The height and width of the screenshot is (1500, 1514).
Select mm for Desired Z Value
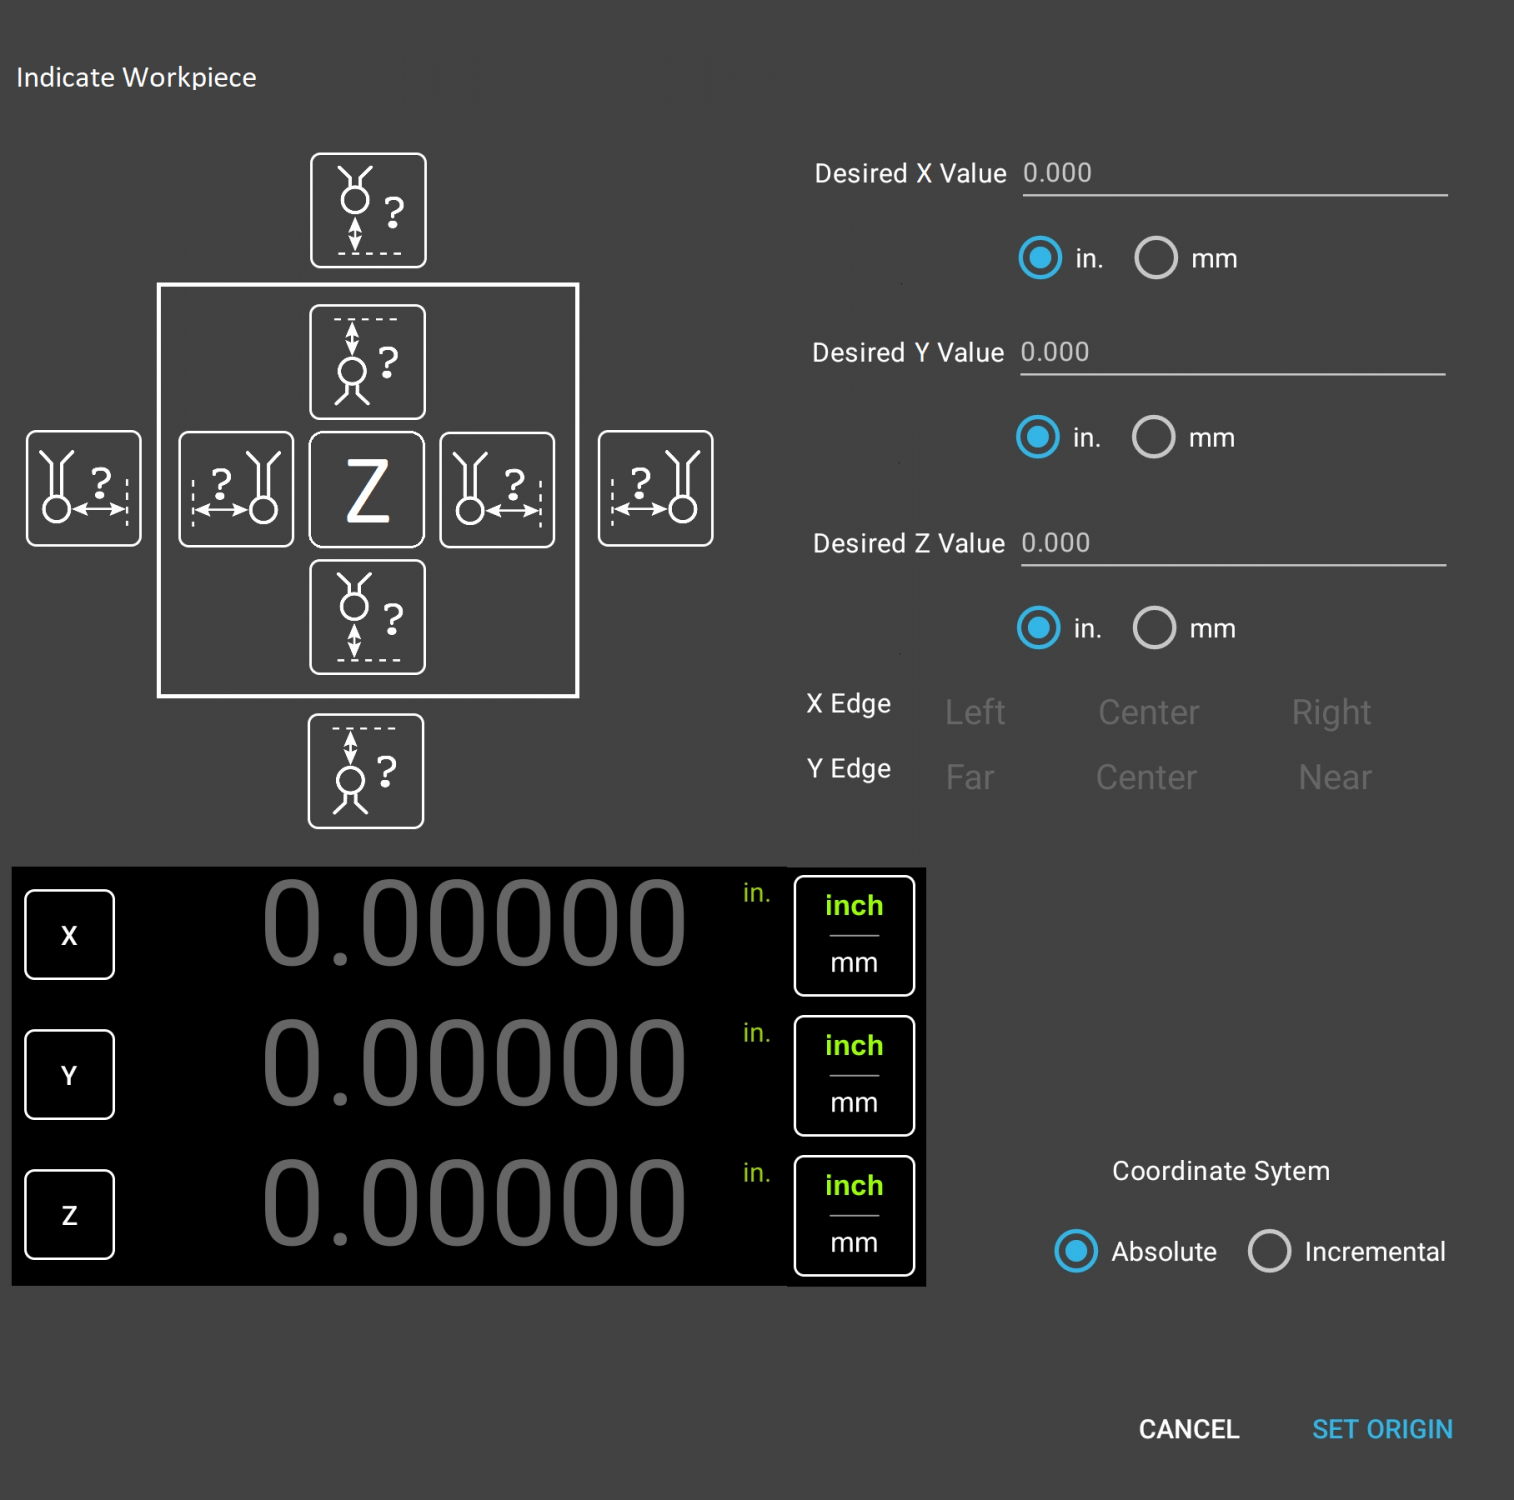1155,628
